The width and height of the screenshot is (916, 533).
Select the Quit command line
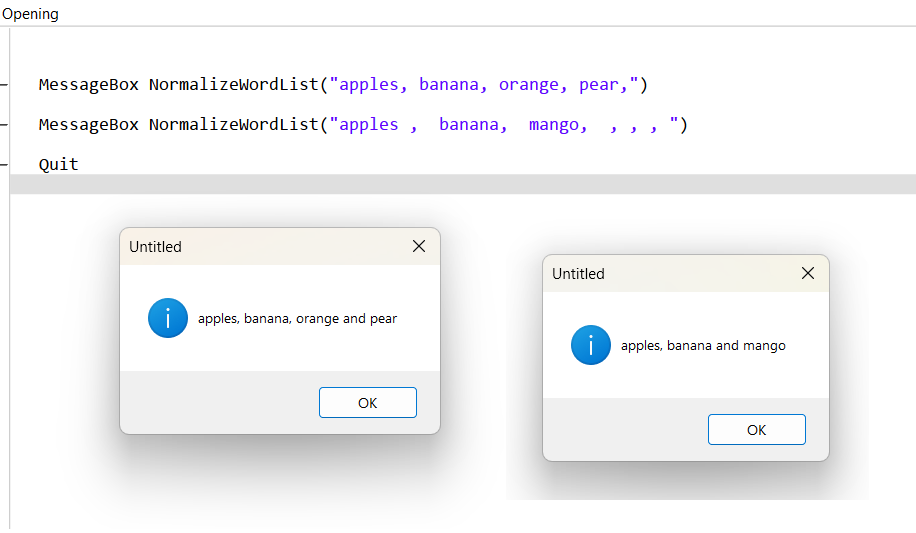click(x=58, y=164)
